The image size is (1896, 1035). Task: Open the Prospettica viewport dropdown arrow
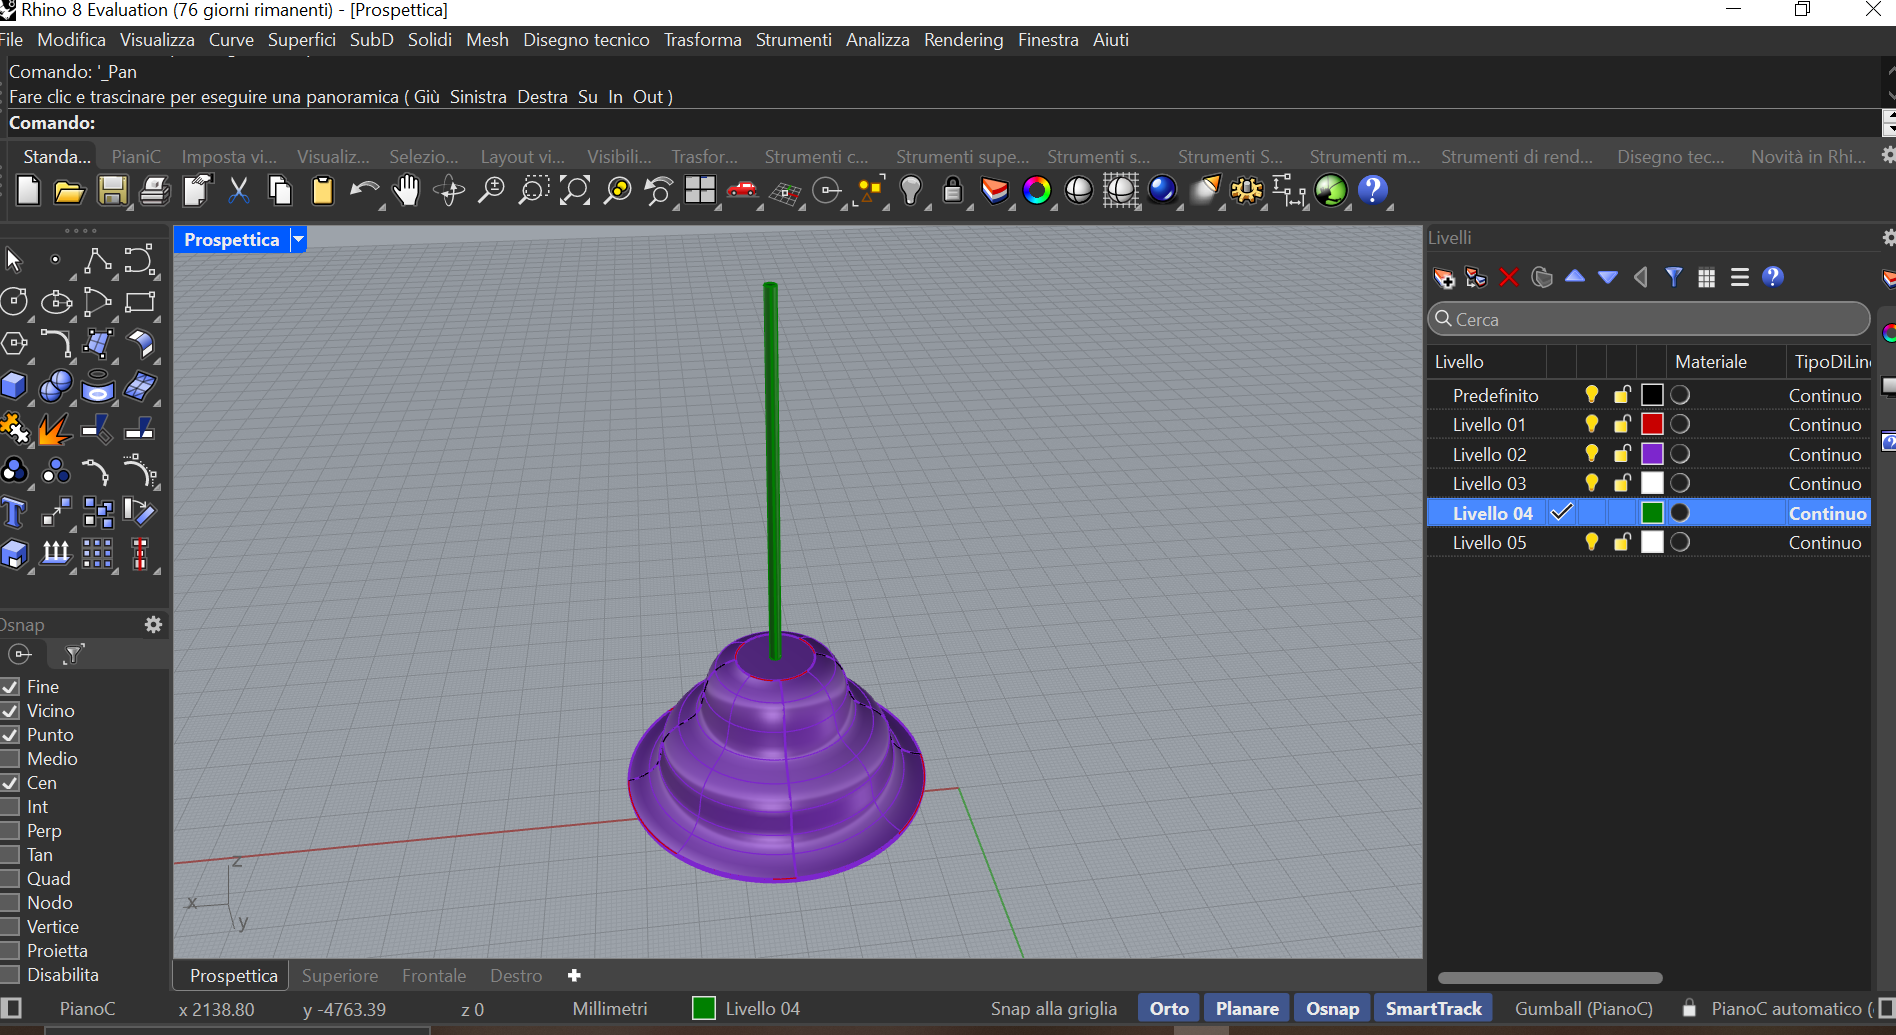[297, 239]
